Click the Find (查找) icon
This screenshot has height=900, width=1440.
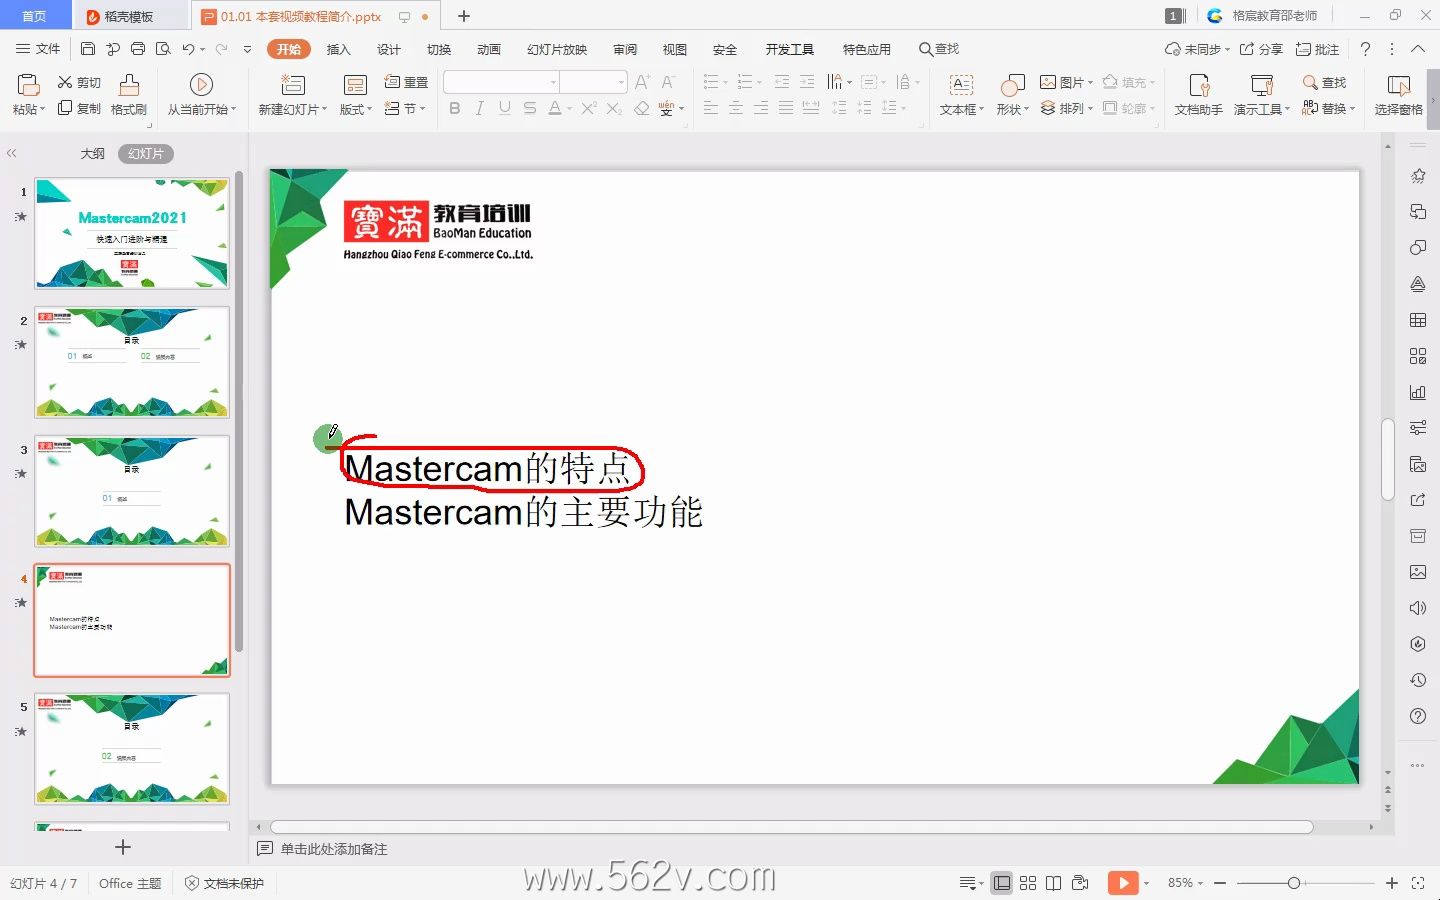pyautogui.click(x=1310, y=82)
